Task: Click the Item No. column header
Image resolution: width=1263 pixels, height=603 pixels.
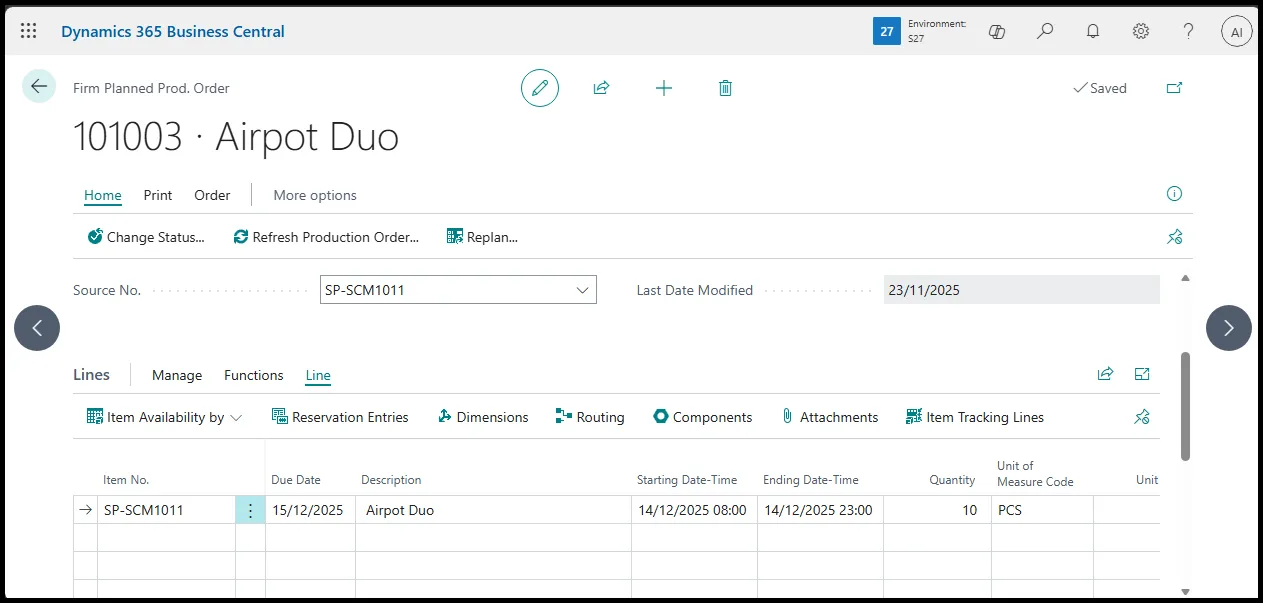Action: point(126,480)
